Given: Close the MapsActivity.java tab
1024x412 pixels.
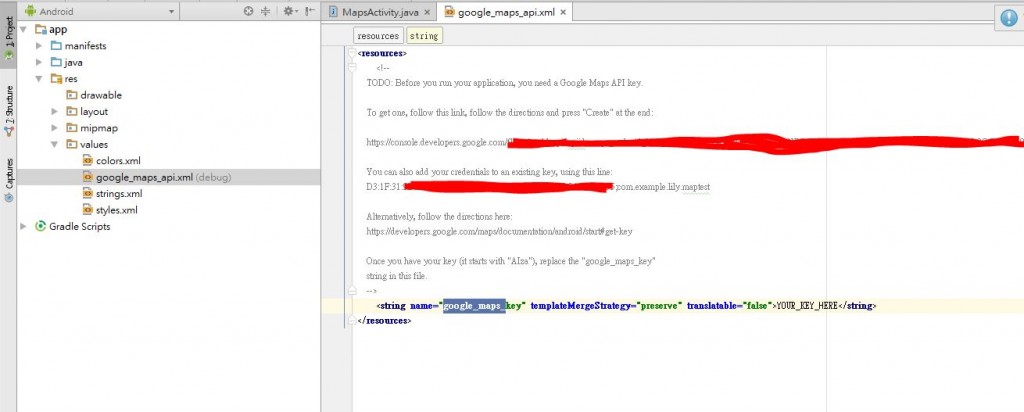Looking at the screenshot, I should click(x=427, y=12).
